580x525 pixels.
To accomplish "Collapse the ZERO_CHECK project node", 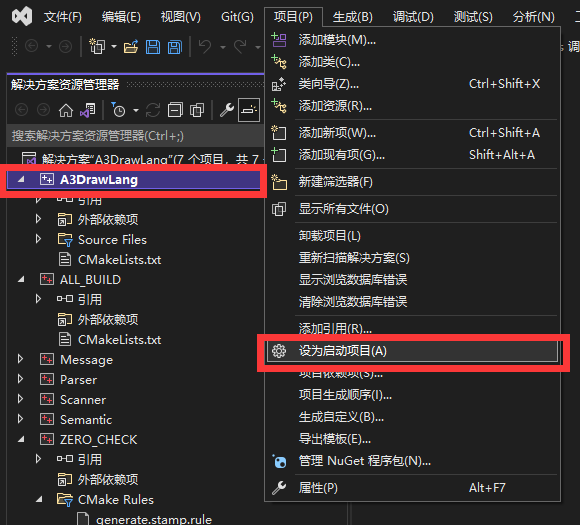I will 21,440.
